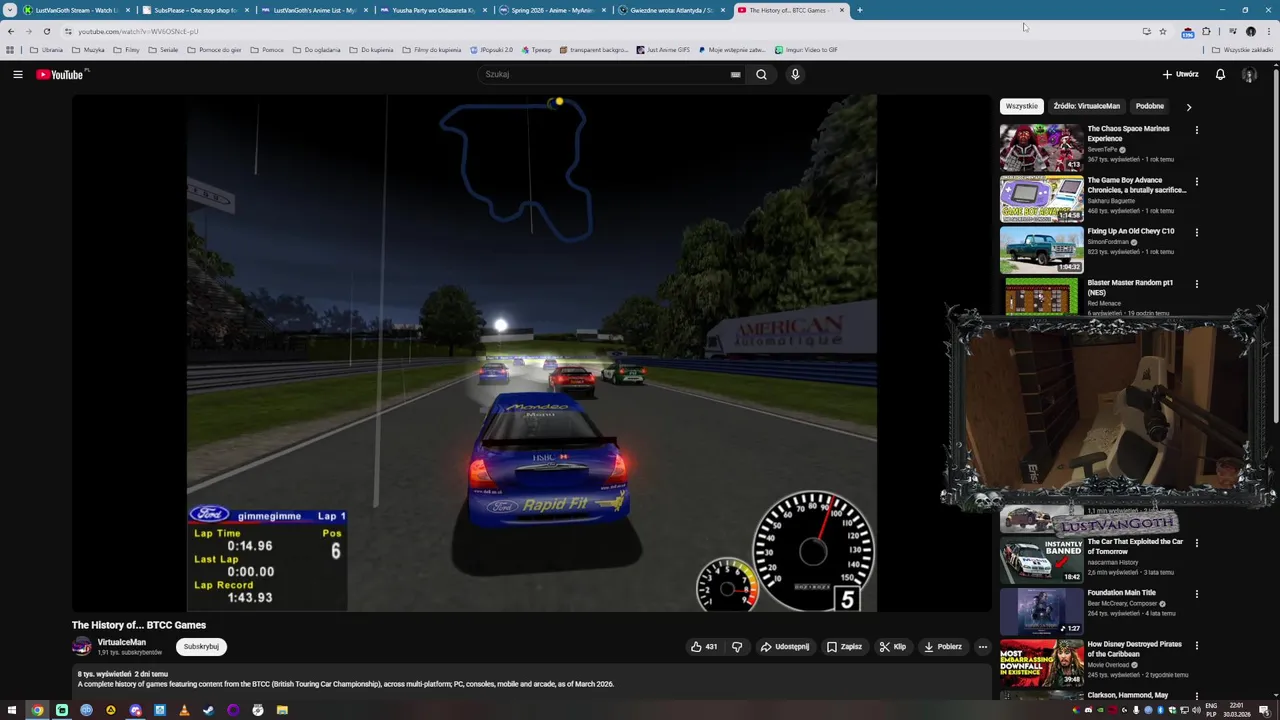Open the Foundation Main Title video link
Screen dimensions: 1280x720
pyautogui.click(x=1121, y=593)
